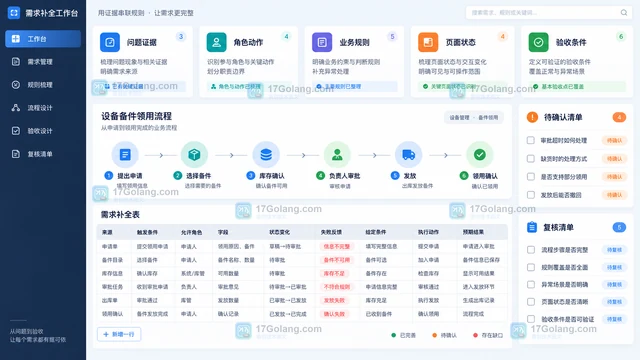This screenshot has height=360, width=640.
Task: Click the green 验收条件 checkmark icon
Action: 538,42
